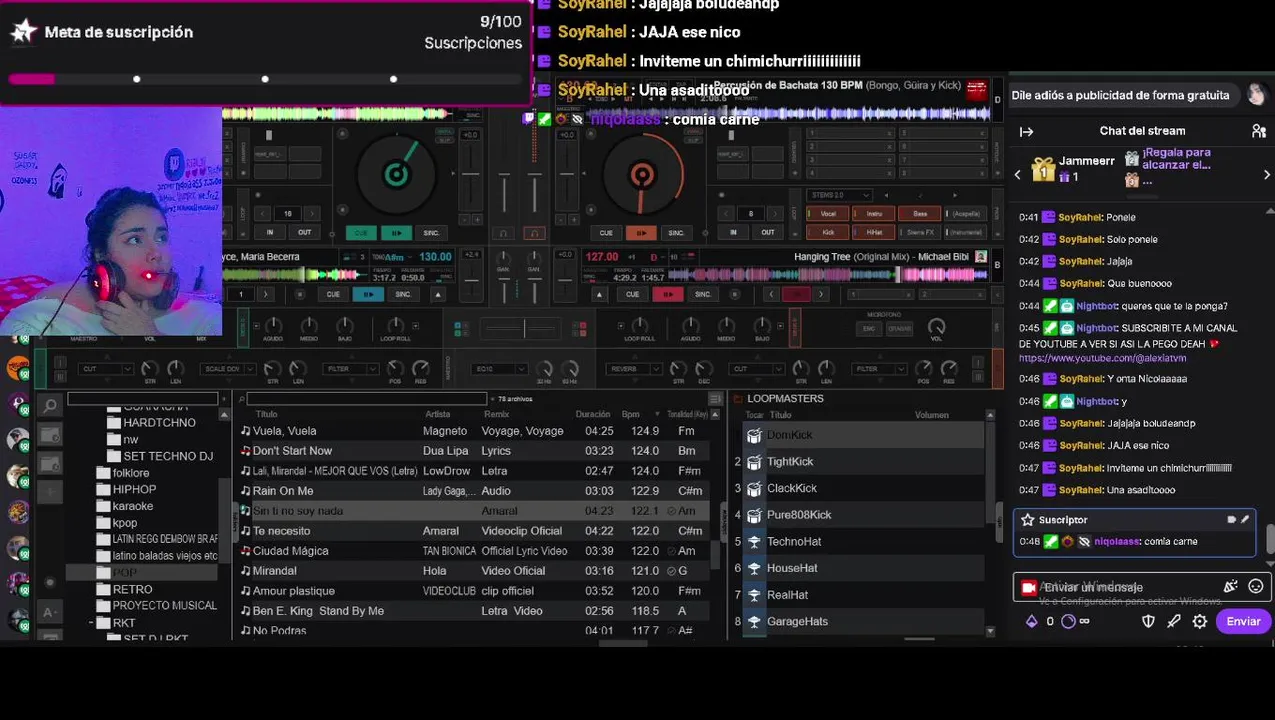Click the left deck AGUDO knob

point(273,326)
